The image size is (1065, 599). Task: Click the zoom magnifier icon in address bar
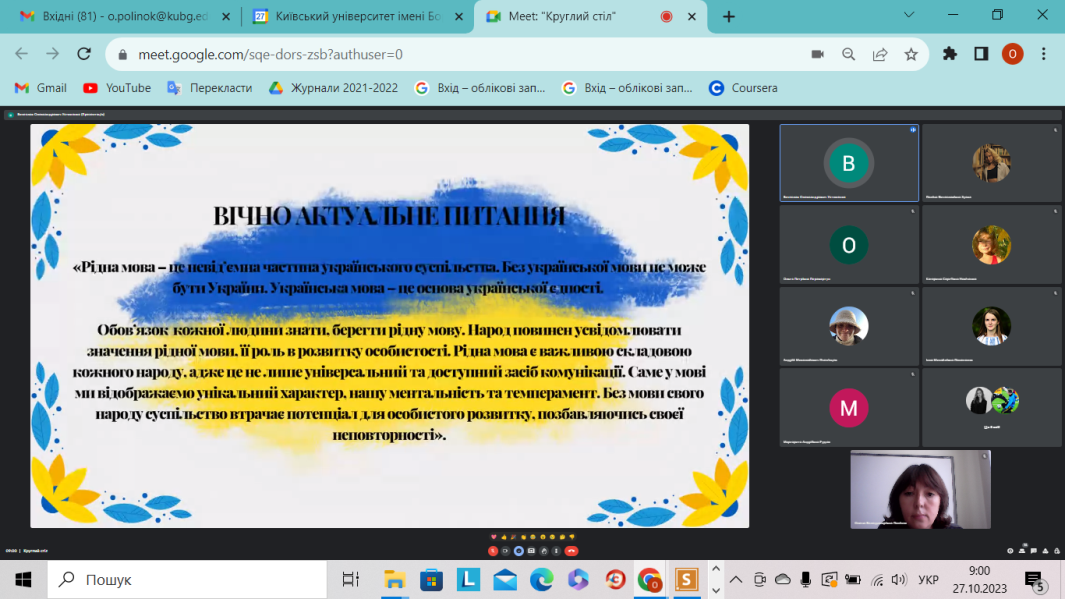(x=849, y=54)
